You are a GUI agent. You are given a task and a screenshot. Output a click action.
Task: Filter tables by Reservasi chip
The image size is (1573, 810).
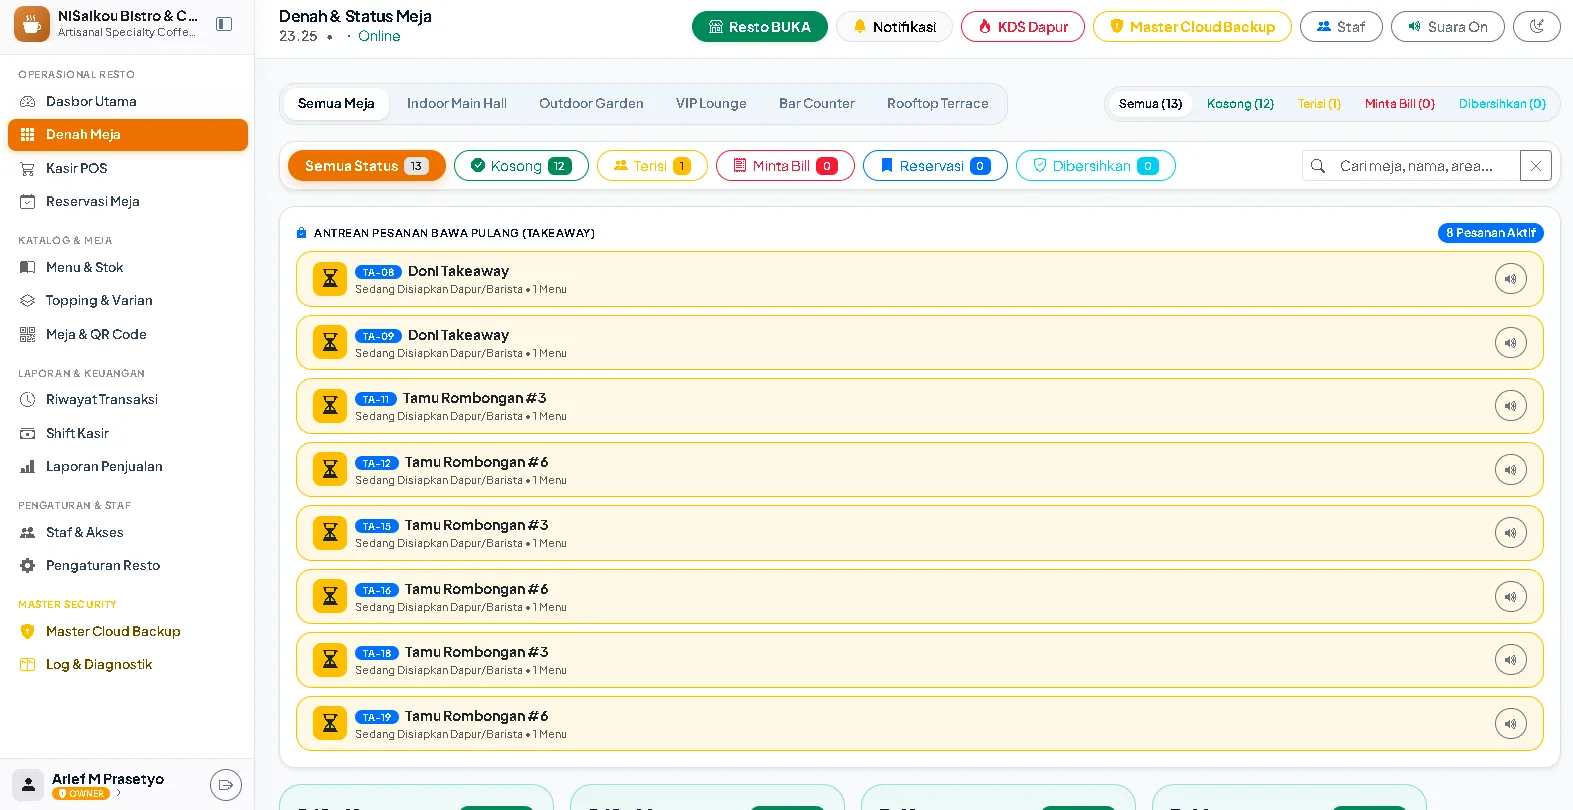(935, 166)
